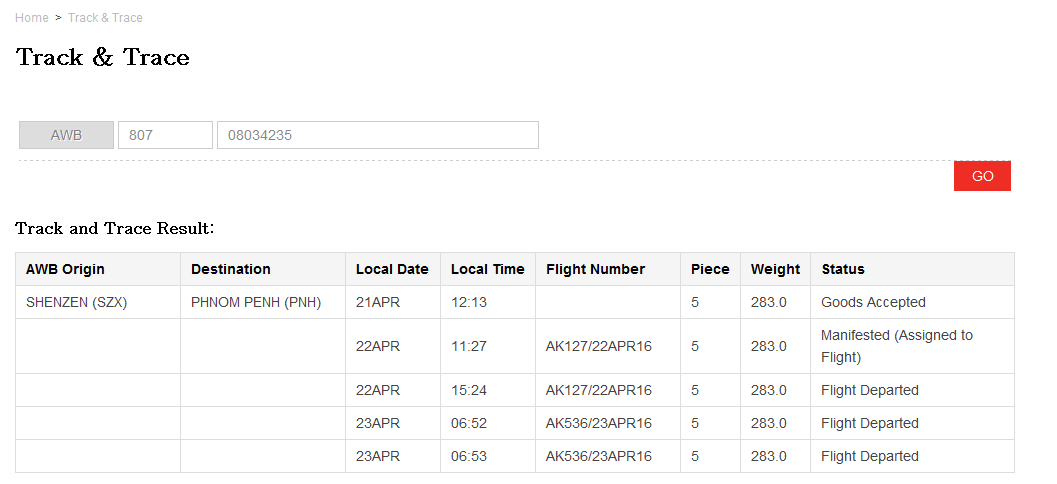This screenshot has width=1057, height=484.
Task: Click the Local Date column header
Action: [393, 269]
